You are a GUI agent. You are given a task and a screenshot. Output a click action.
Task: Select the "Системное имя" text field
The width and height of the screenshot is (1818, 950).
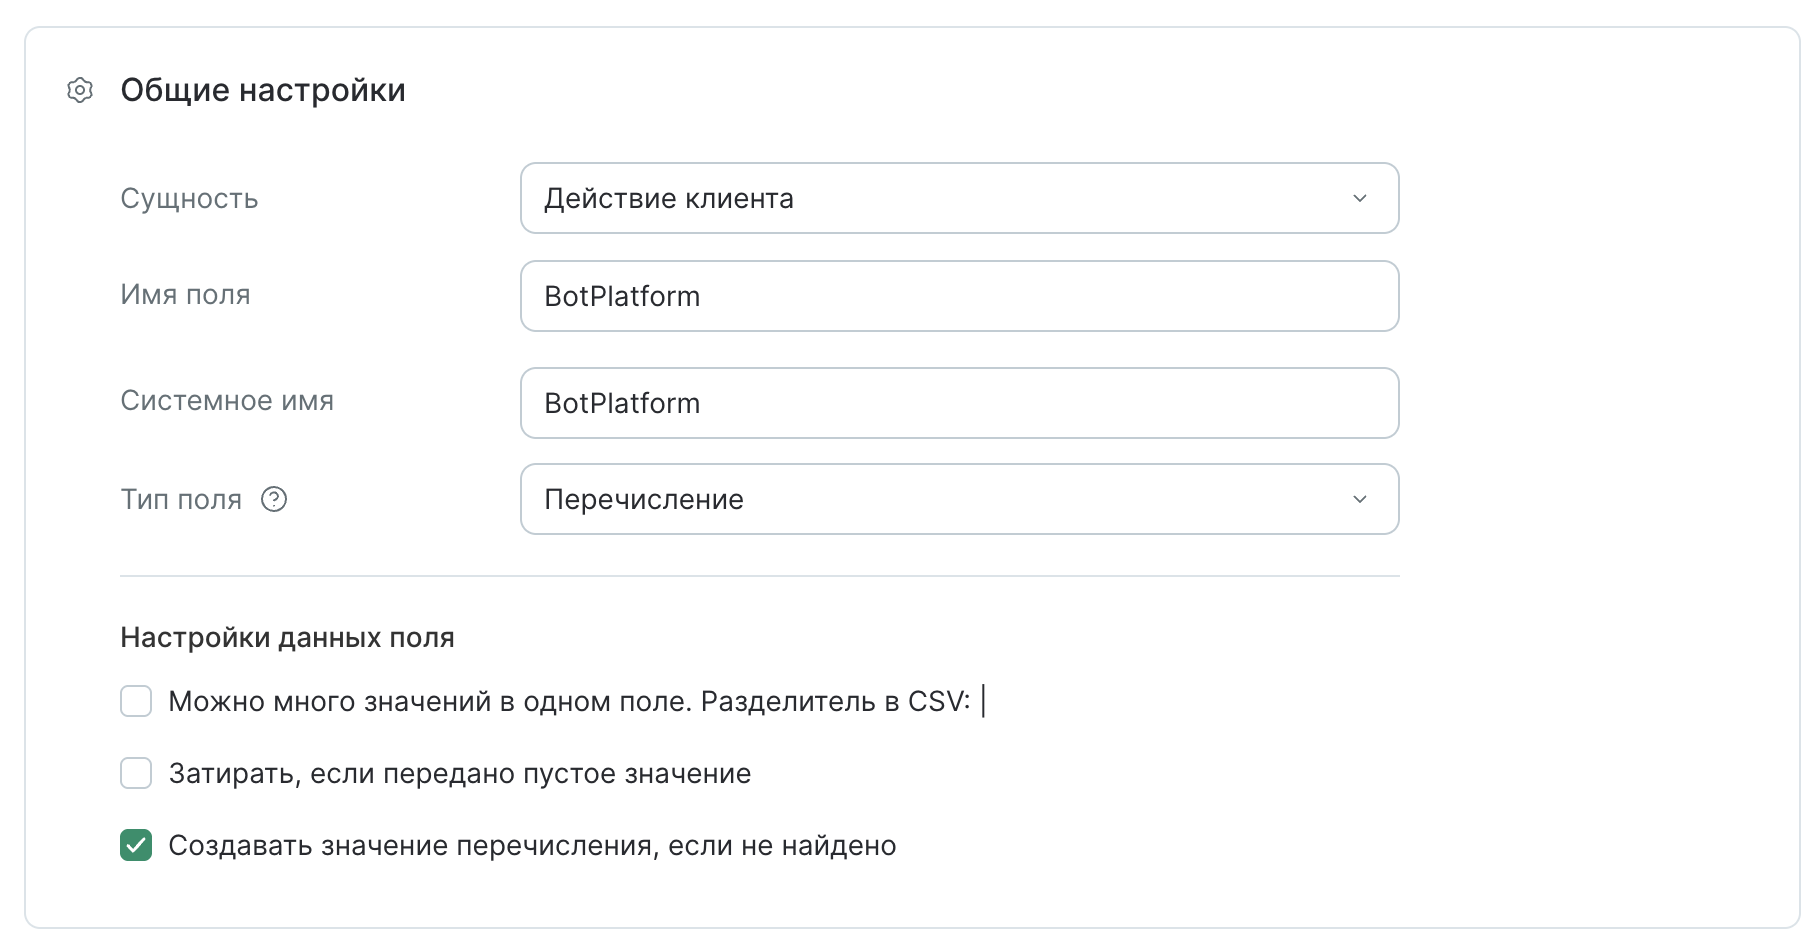[x=958, y=403]
